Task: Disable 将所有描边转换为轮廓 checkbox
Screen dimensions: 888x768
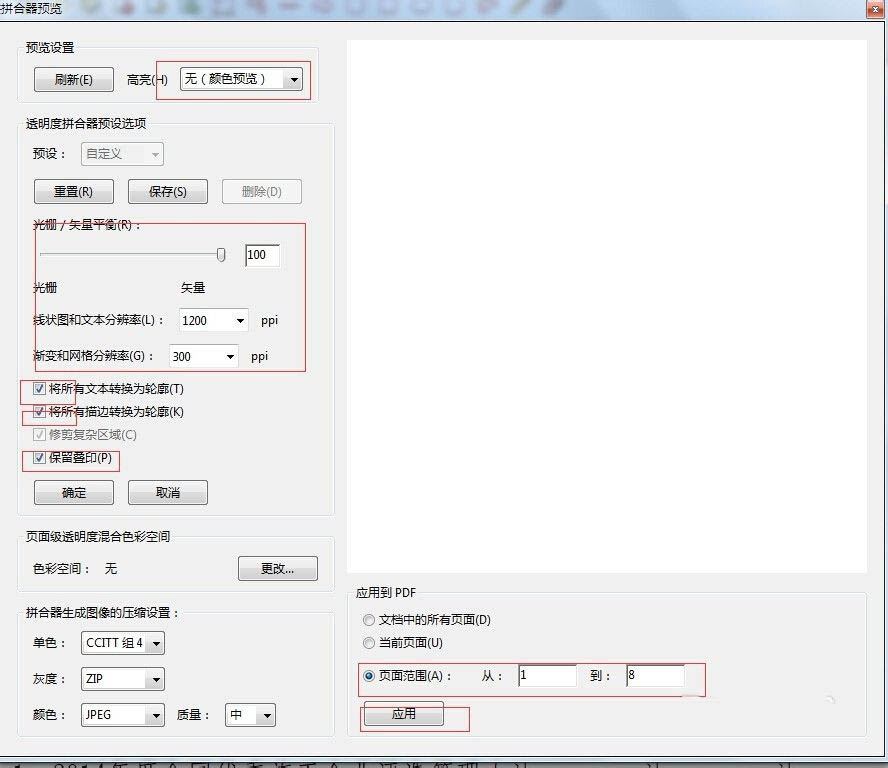Action: (38, 411)
